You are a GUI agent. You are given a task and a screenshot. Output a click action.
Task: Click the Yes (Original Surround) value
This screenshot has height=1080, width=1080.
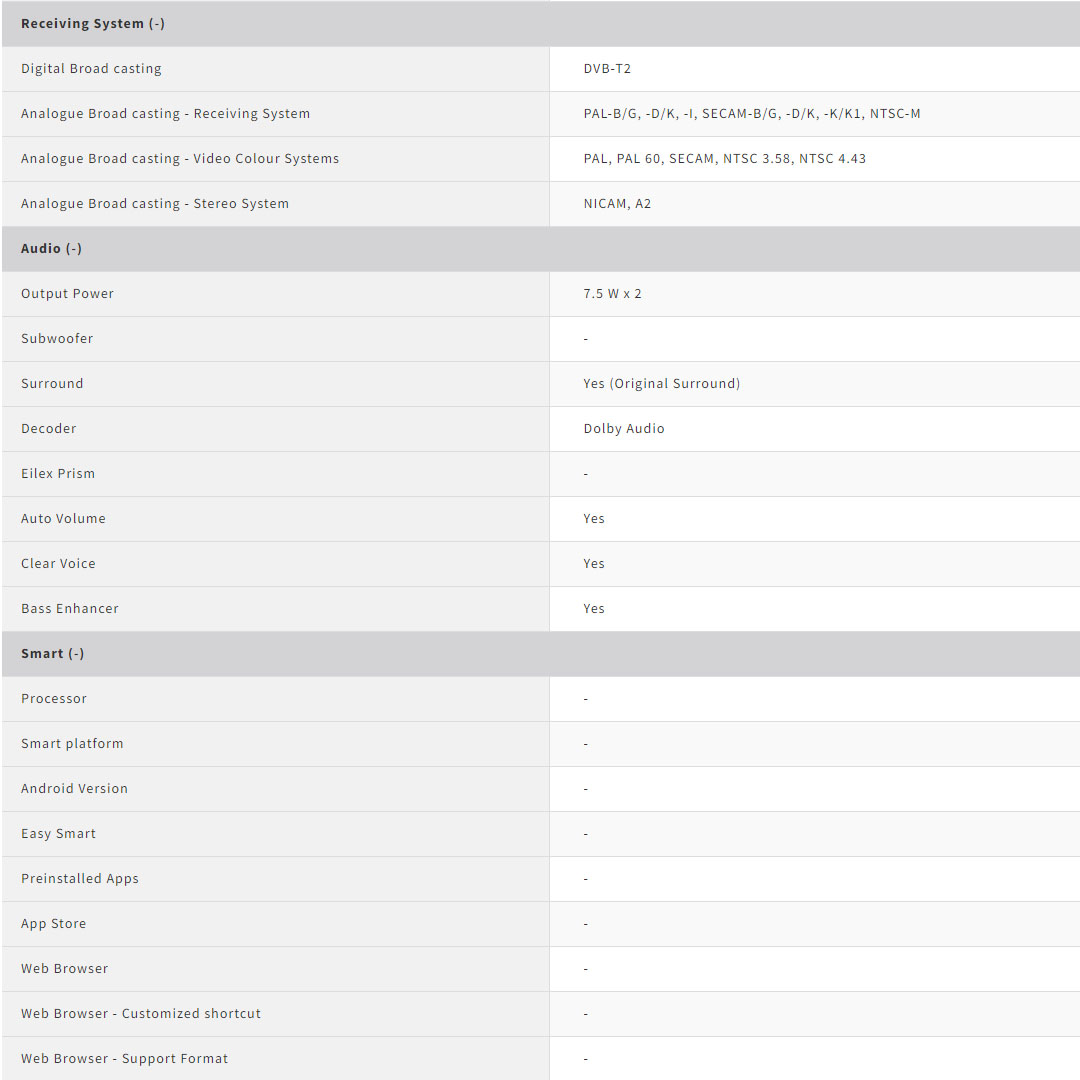[x=661, y=384]
